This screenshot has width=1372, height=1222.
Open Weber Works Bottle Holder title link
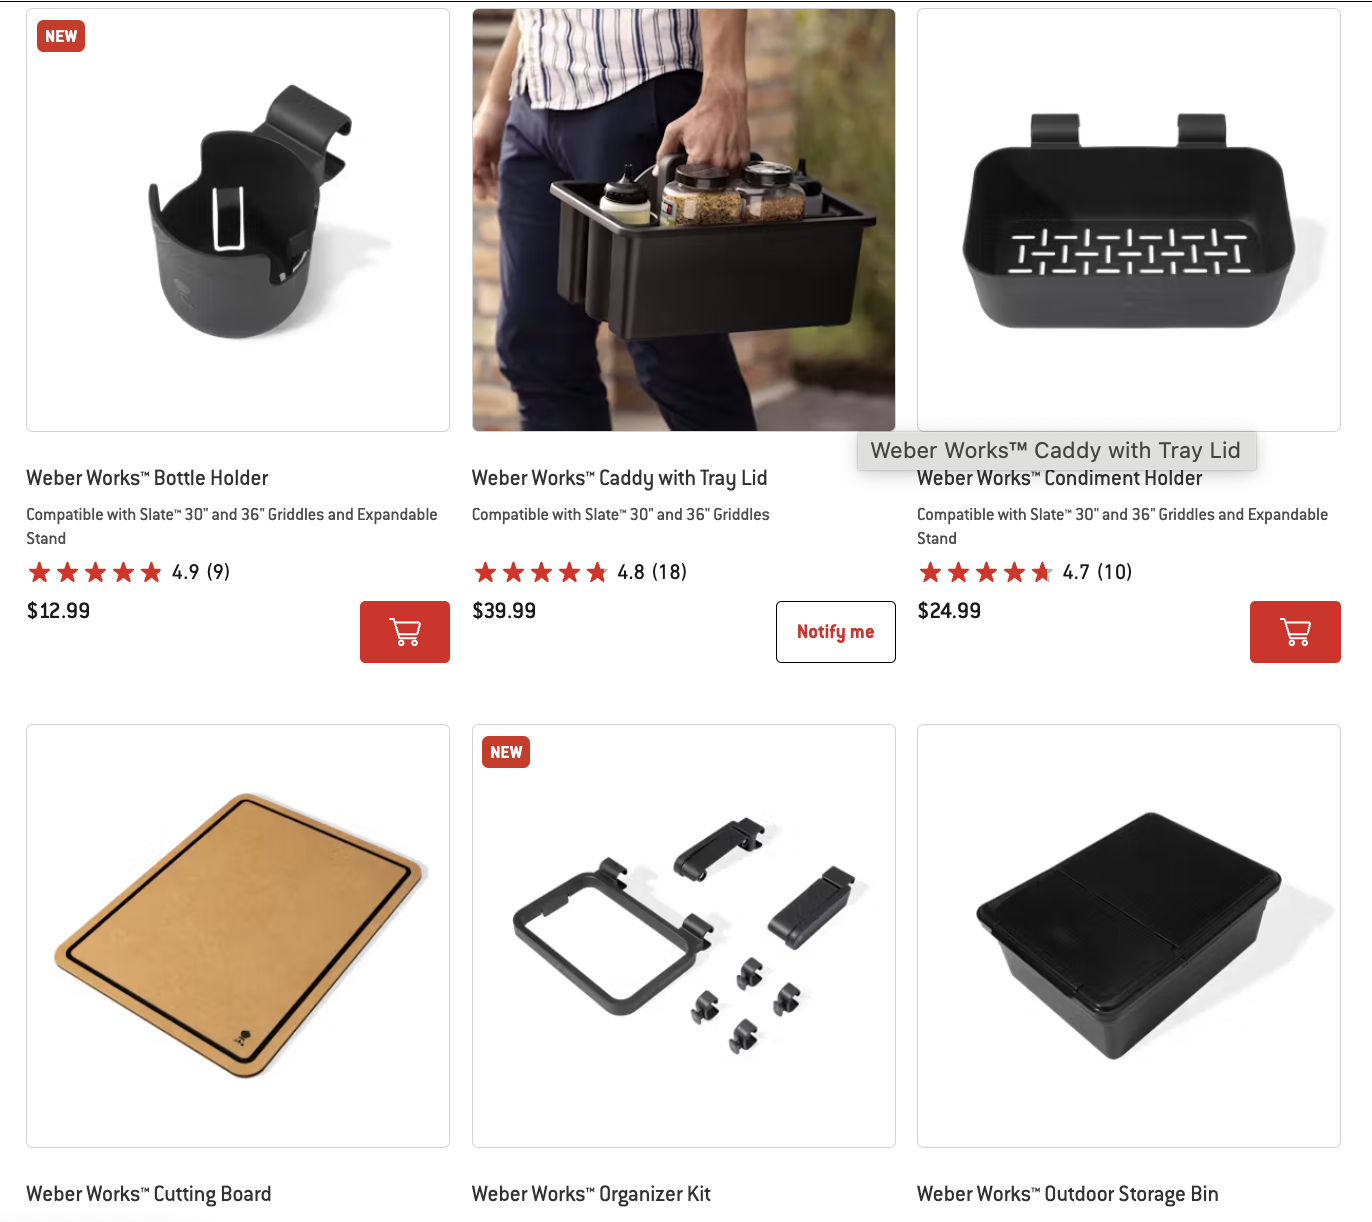(x=147, y=478)
